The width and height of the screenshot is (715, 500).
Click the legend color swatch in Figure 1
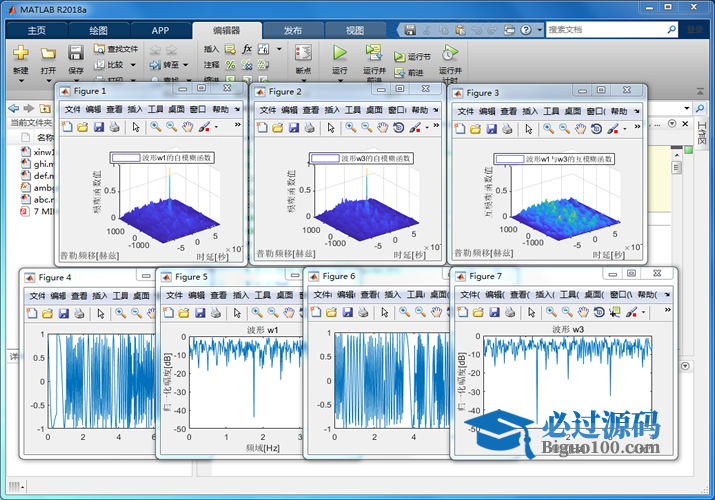pyautogui.click(x=125, y=158)
